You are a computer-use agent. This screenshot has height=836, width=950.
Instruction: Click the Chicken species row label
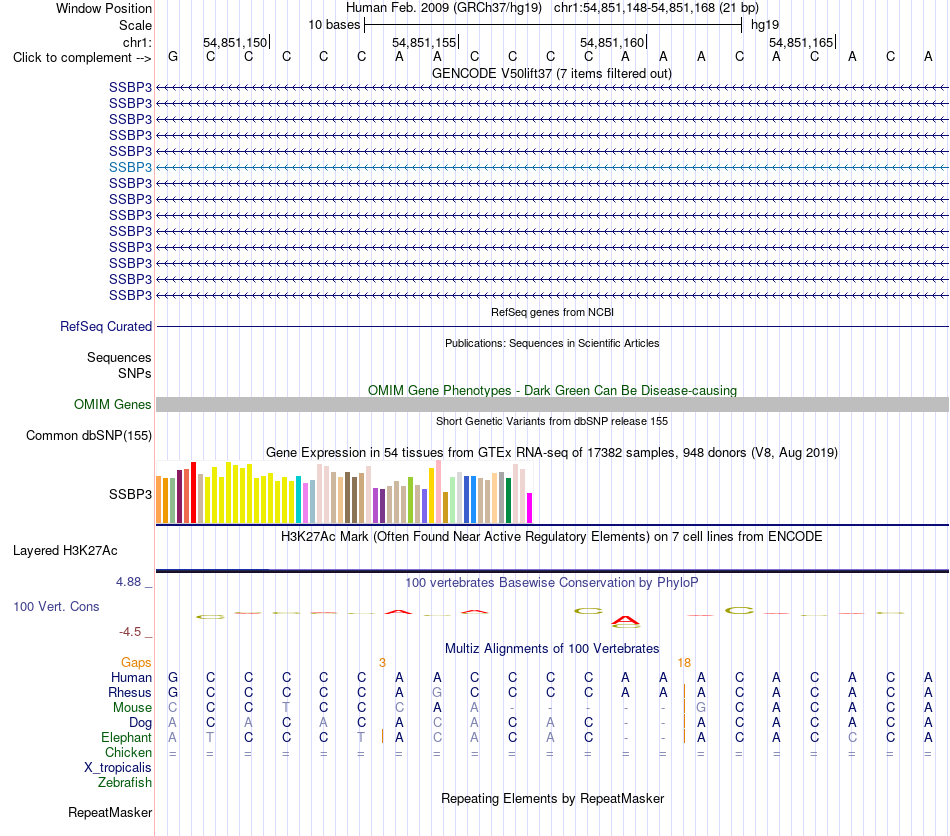pos(128,752)
